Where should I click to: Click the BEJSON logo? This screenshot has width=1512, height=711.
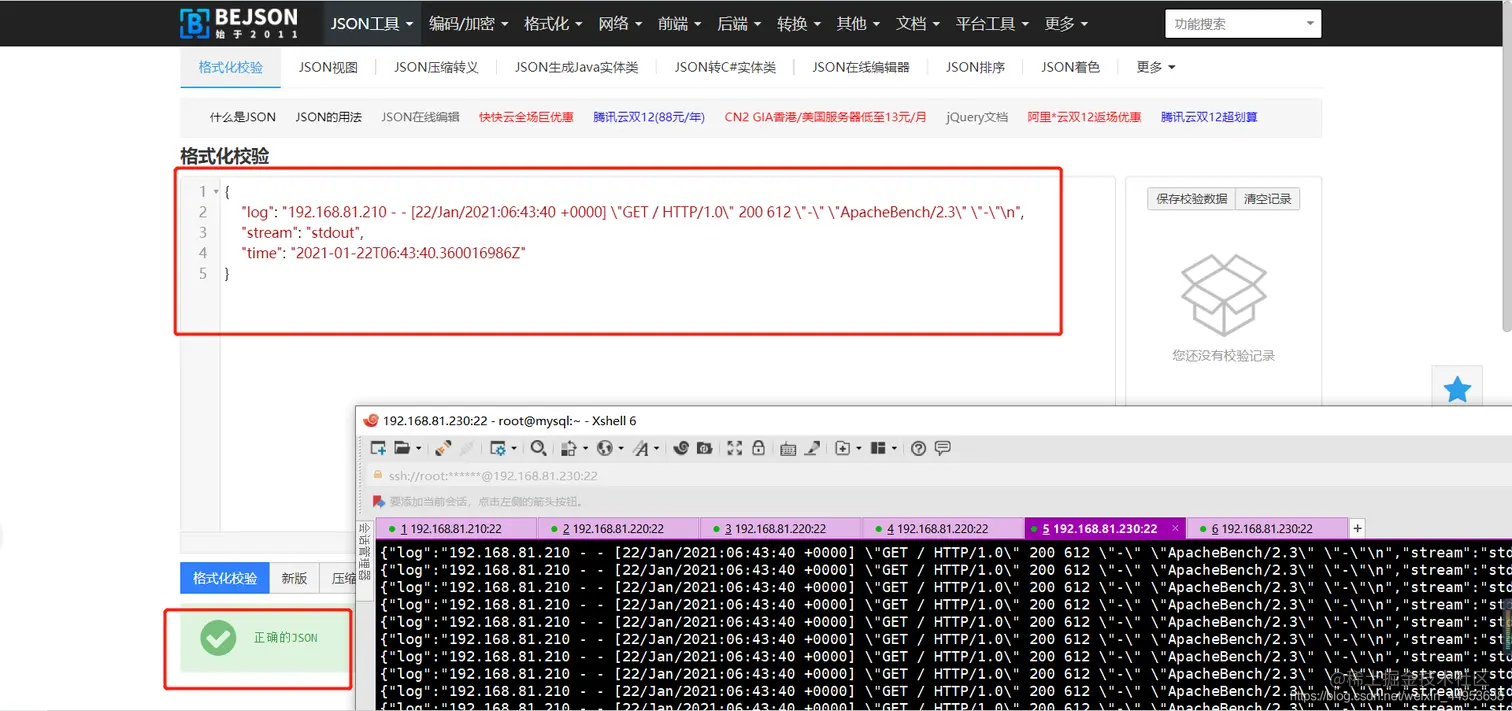(x=240, y=22)
